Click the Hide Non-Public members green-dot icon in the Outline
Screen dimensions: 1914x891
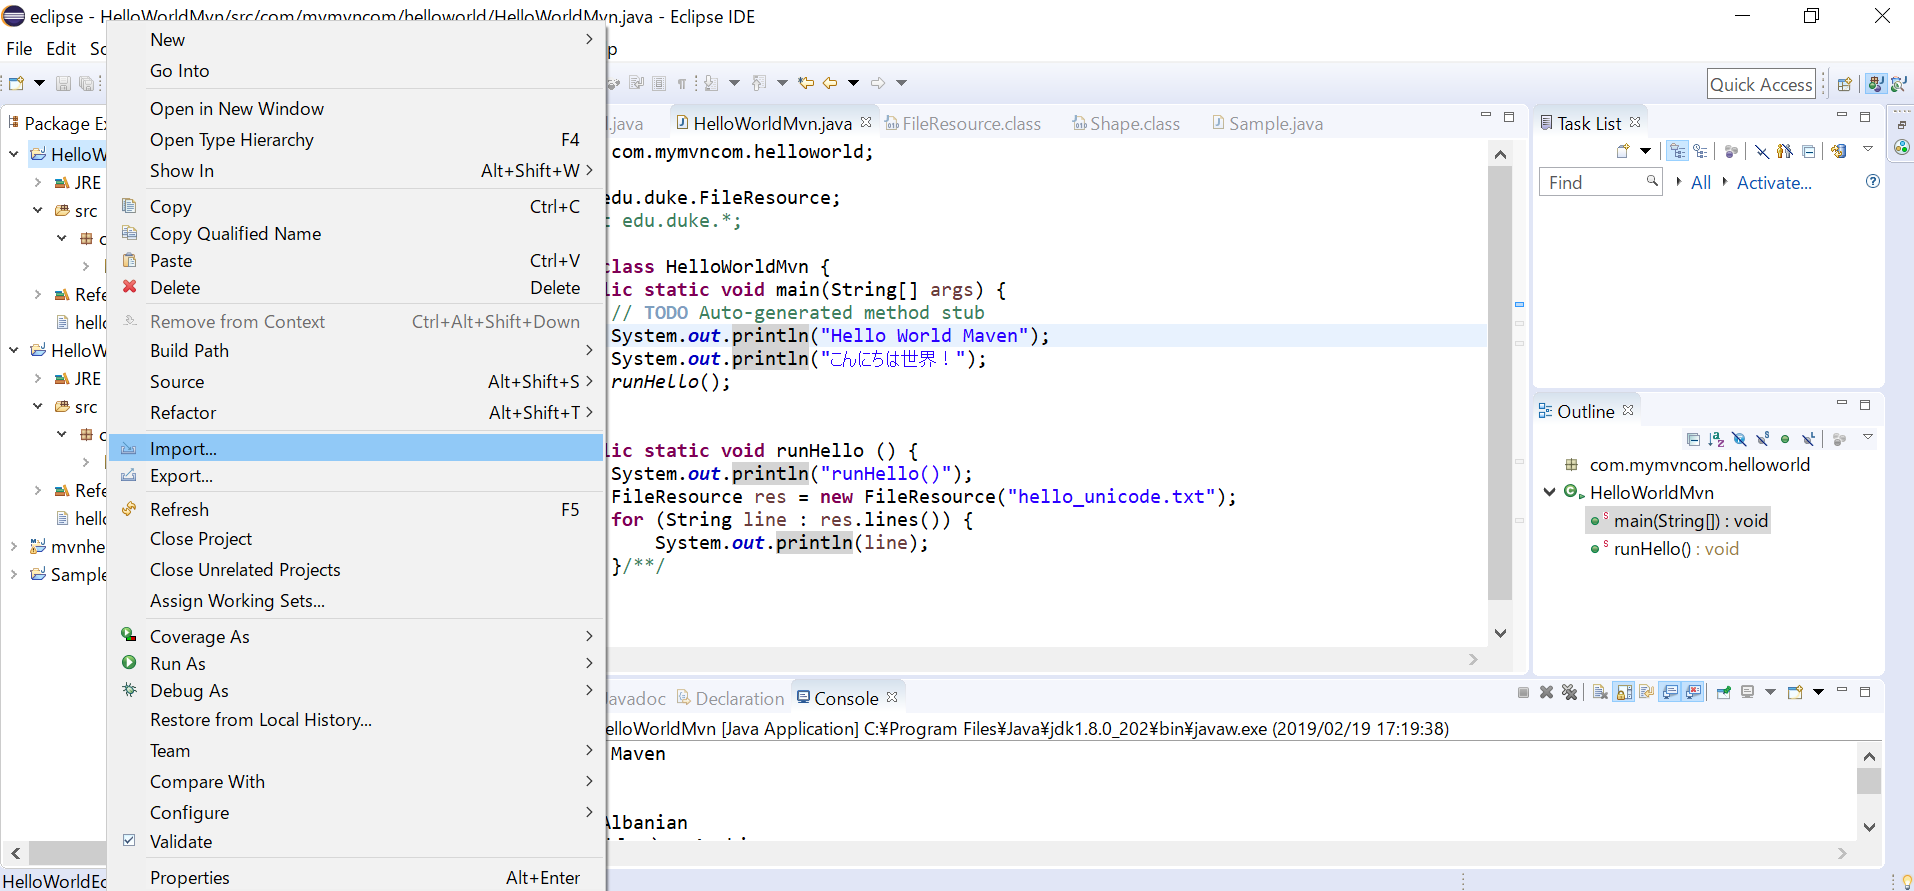[x=1785, y=439]
